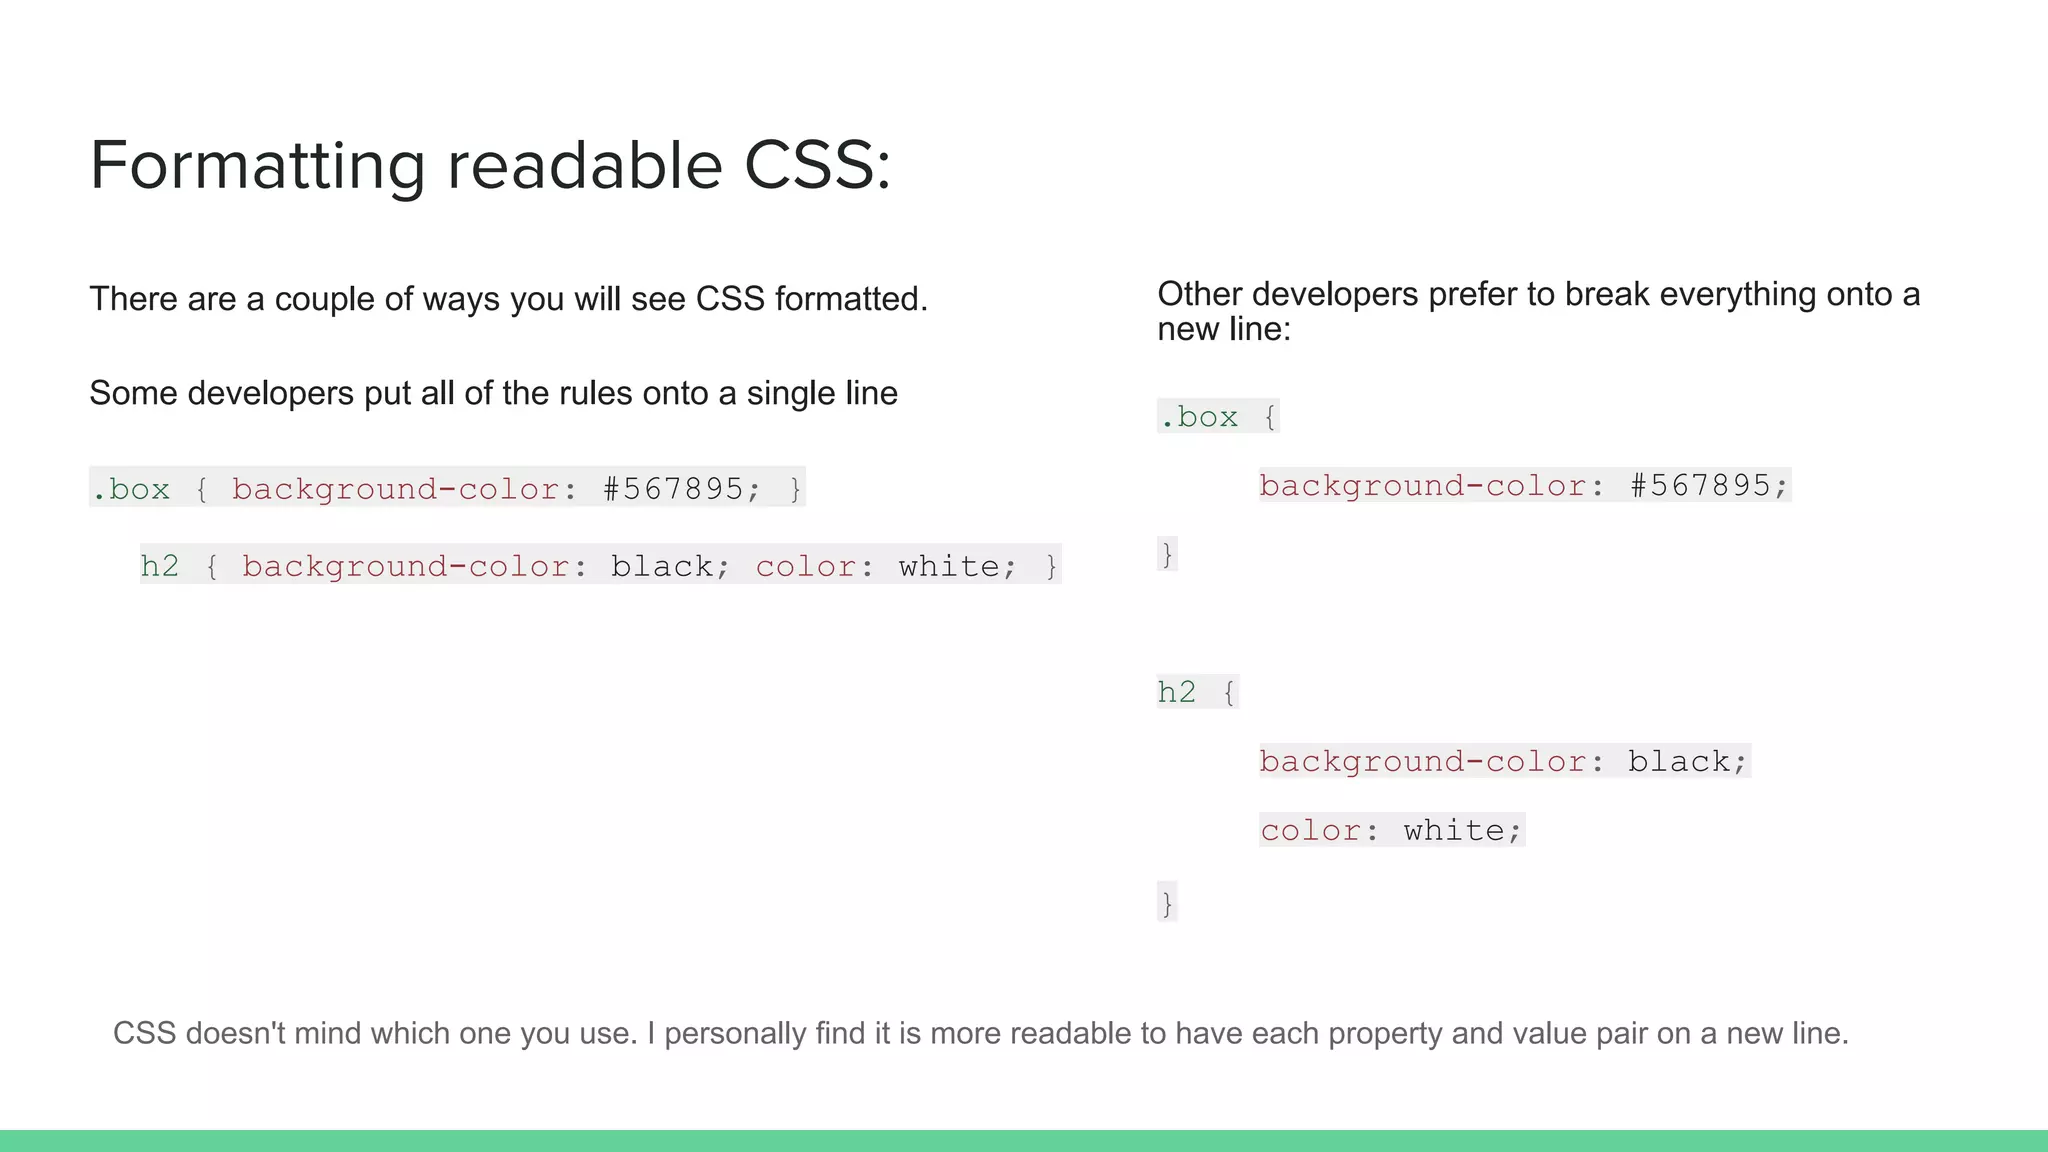2048x1152 pixels.
Task: Click the closing brace ending the single-line h2 rule
Action: pos(1051,566)
